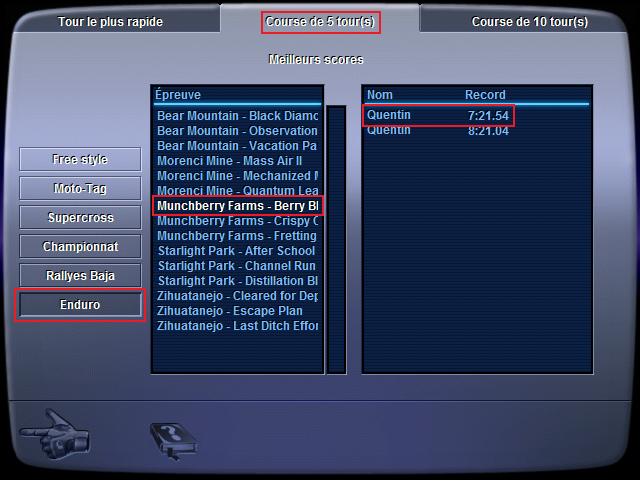Pick Zihuatanejo - Last Ditch Effort event
The height and width of the screenshot is (481, 640).
(237, 326)
